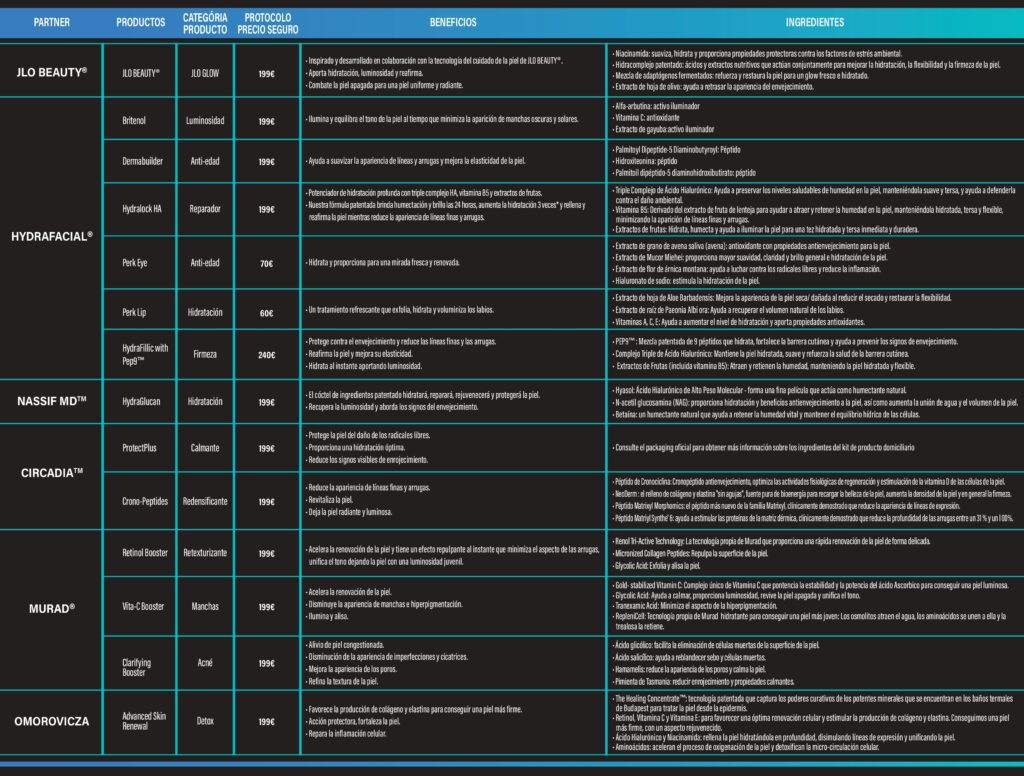Click the Anti-edad category for Dermabuilder

tap(205, 161)
